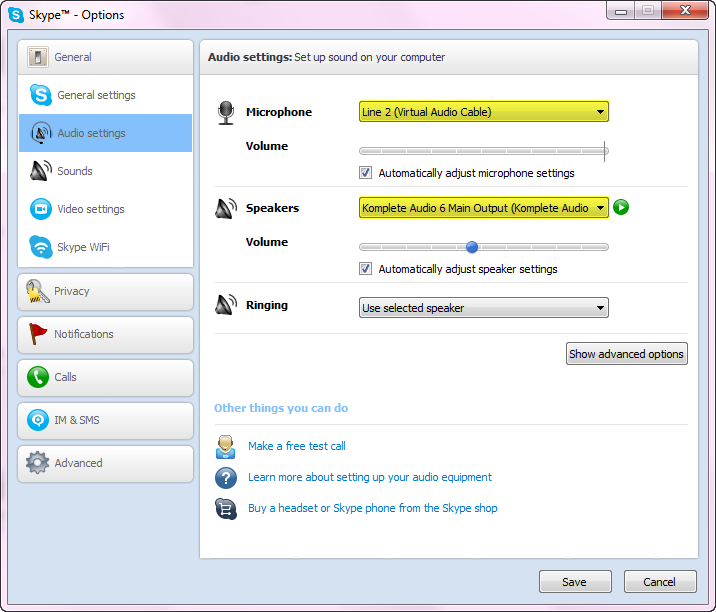Image resolution: width=716 pixels, height=612 pixels.
Task: Click Show advanced options button
Action: [626, 354]
